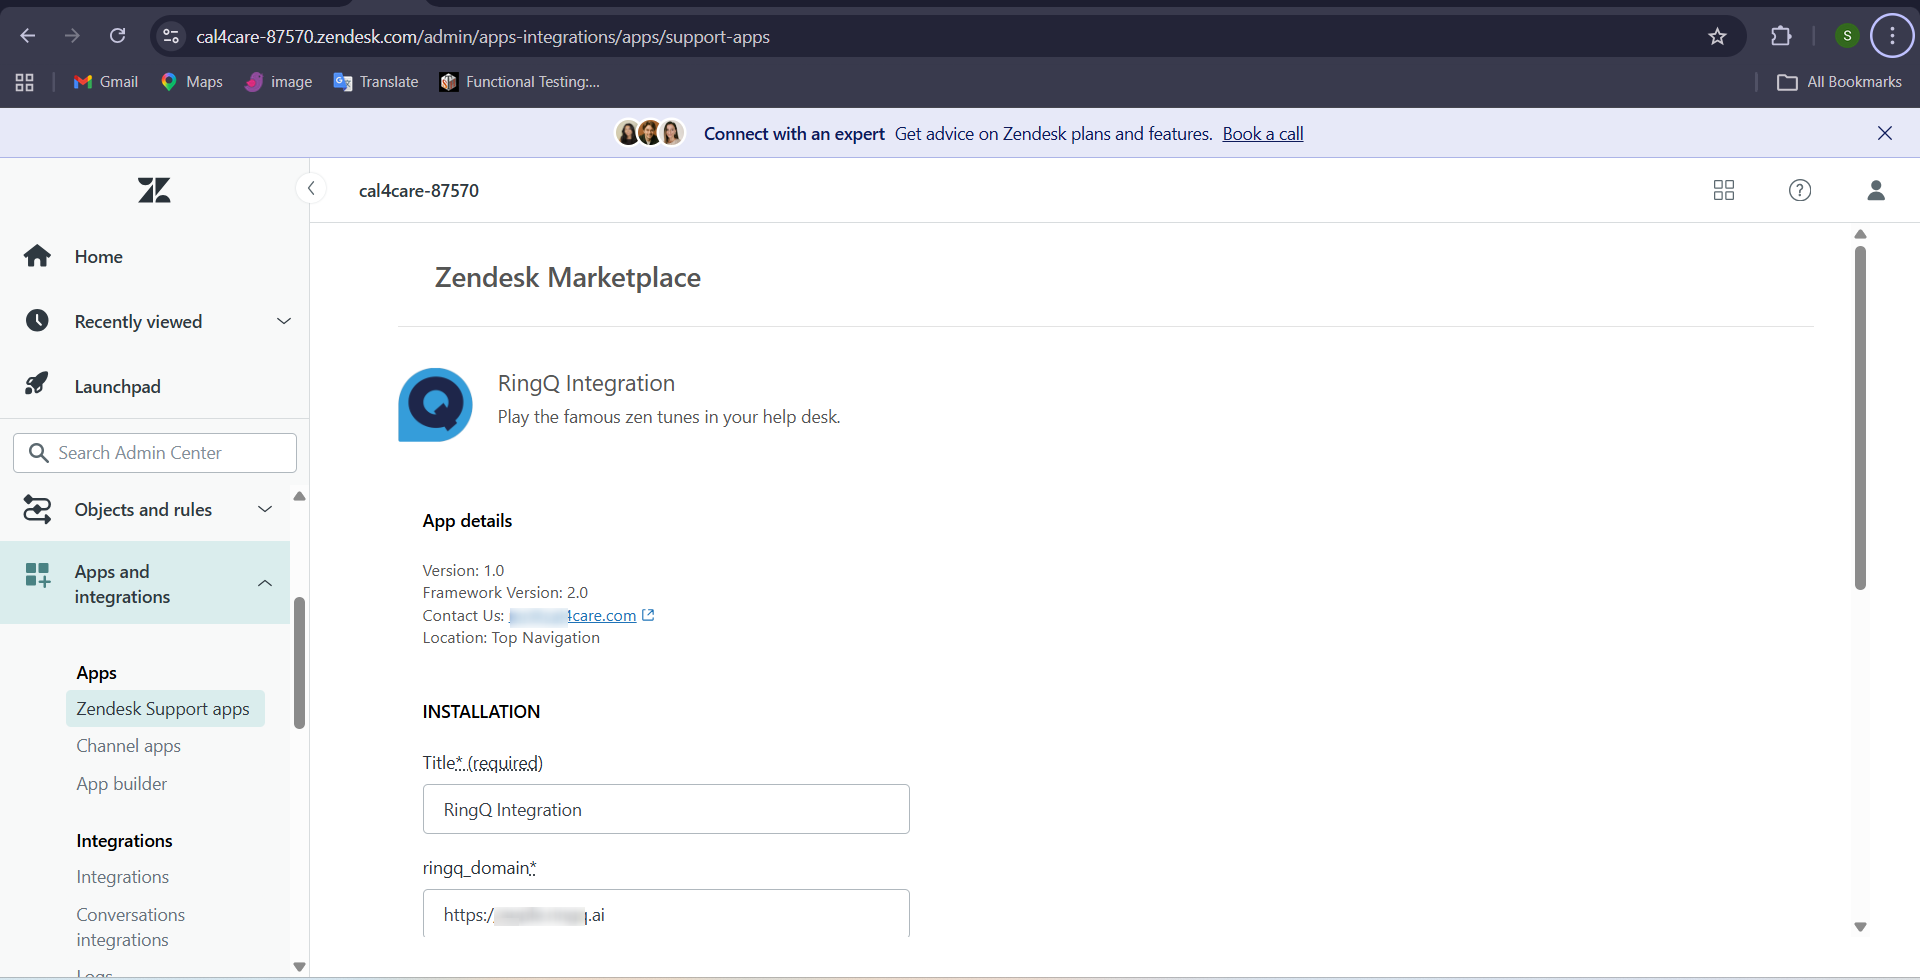Reload the current page
The image size is (1920, 980).
(117, 36)
